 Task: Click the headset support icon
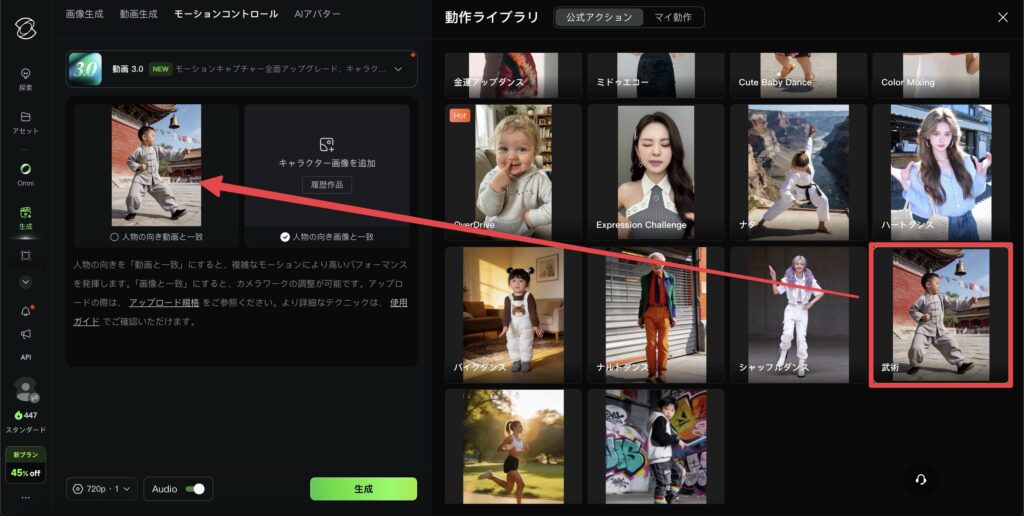coord(920,479)
